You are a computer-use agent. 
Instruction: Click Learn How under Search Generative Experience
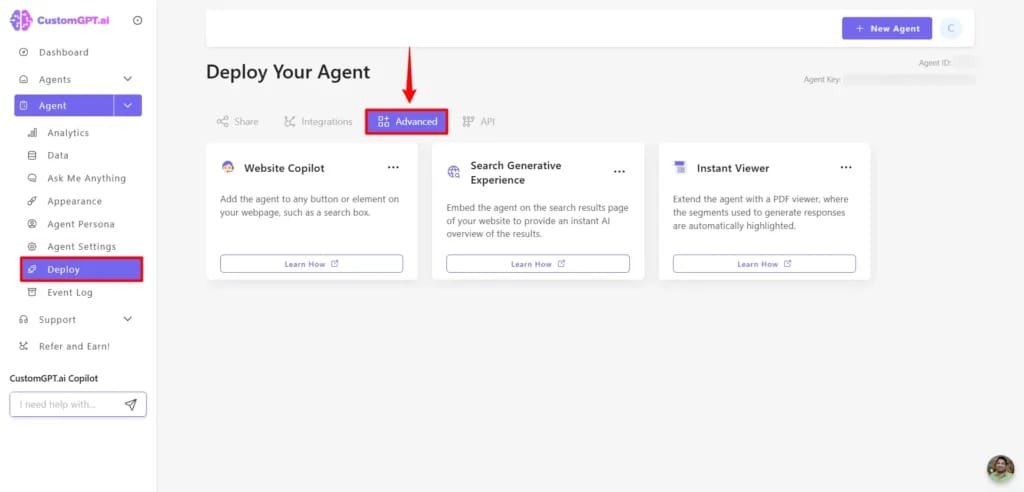click(x=538, y=264)
